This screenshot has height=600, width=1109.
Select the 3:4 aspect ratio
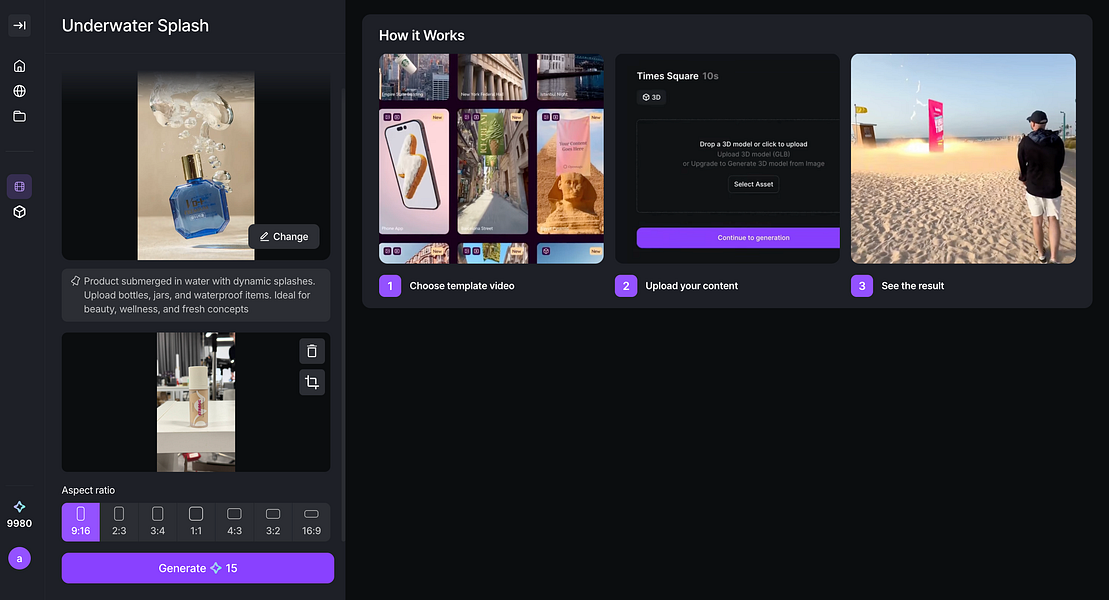point(158,522)
